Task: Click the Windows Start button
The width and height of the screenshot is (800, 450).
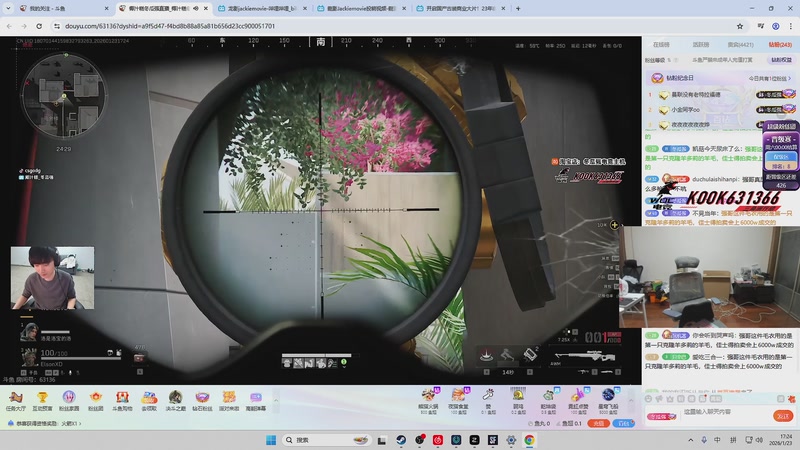Action: click(271, 440)
